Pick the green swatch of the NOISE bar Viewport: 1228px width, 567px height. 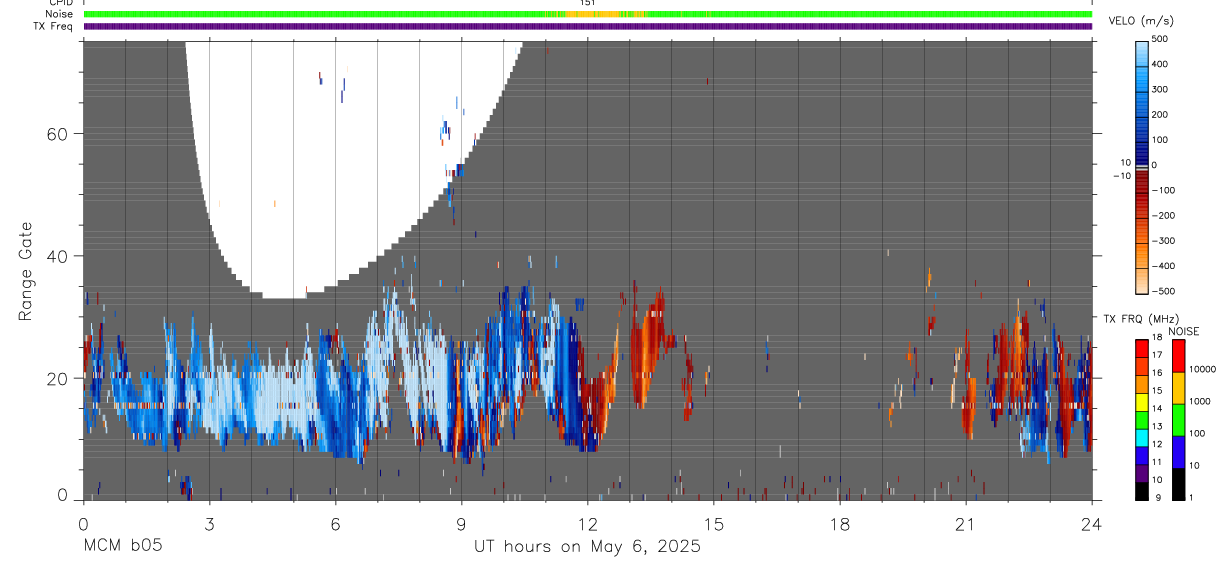[1178, 420]
